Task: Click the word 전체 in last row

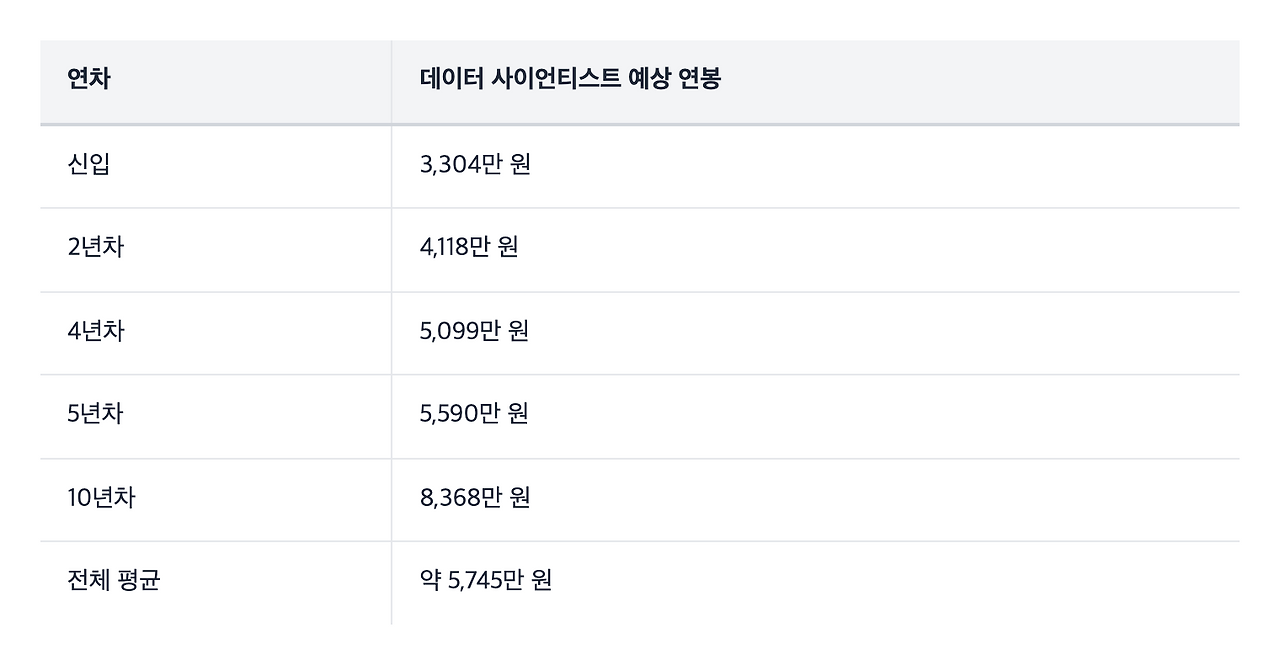Action: point(89,580)
